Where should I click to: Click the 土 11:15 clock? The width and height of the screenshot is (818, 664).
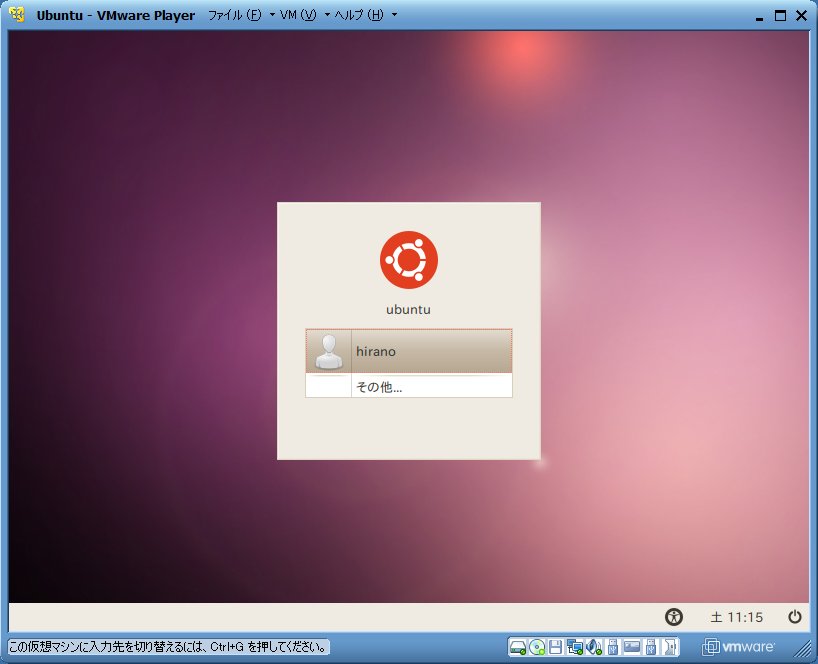click(x=736, y=618)
